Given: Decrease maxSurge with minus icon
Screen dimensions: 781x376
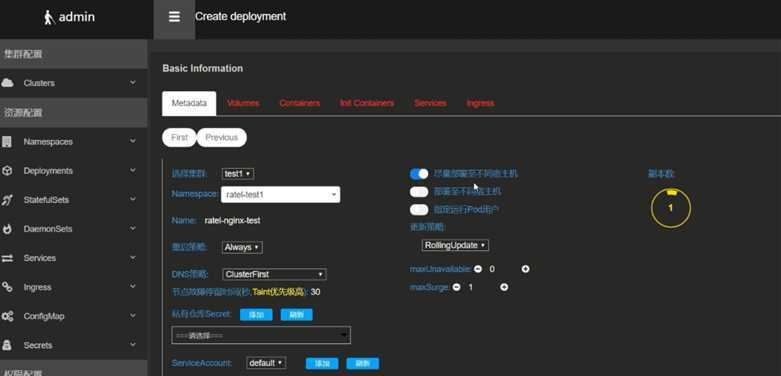Looking at the screenshot, I should point(456,287).
